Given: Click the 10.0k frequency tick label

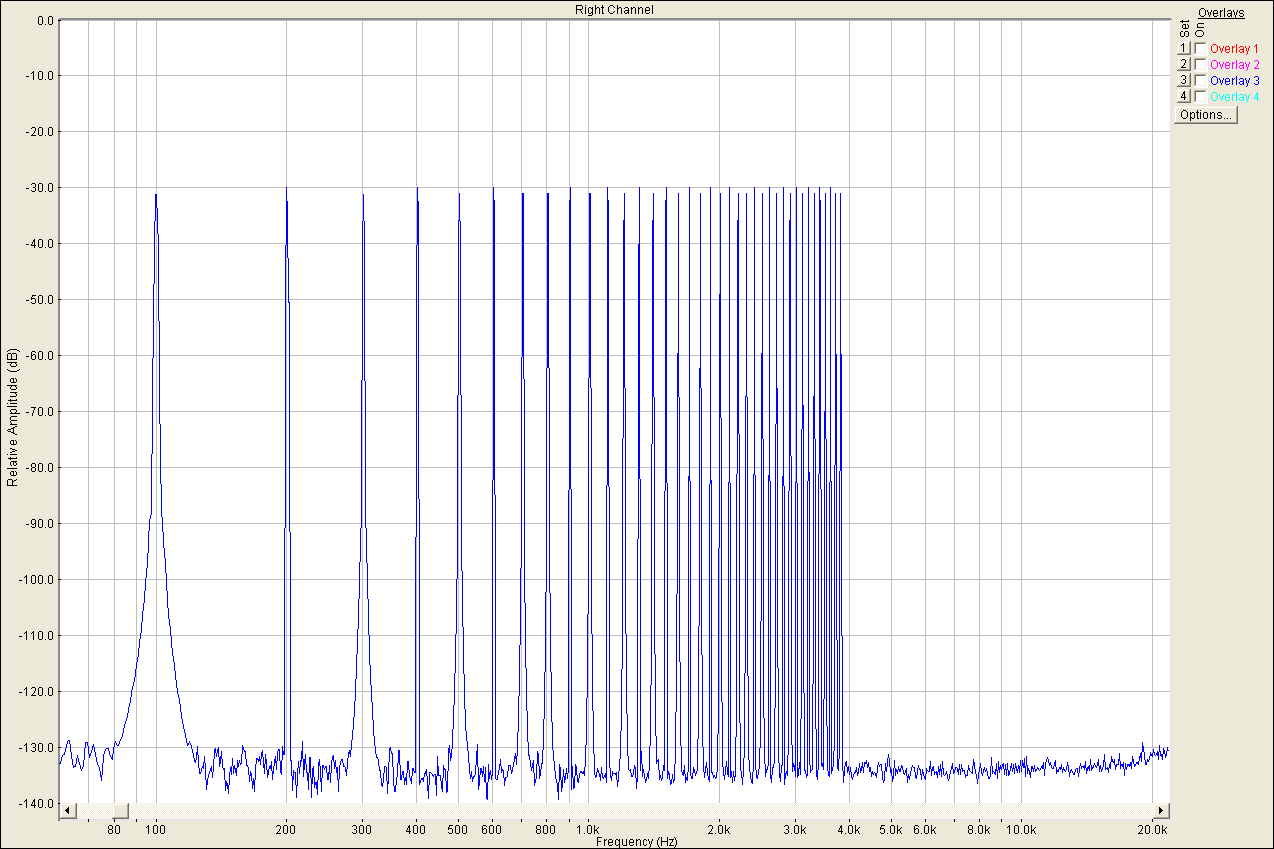Looking at the screenshot, I should 1021,829.
